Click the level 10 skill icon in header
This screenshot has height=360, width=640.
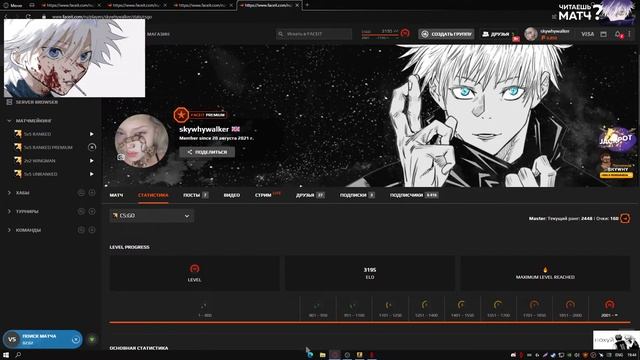pos(405,33)
